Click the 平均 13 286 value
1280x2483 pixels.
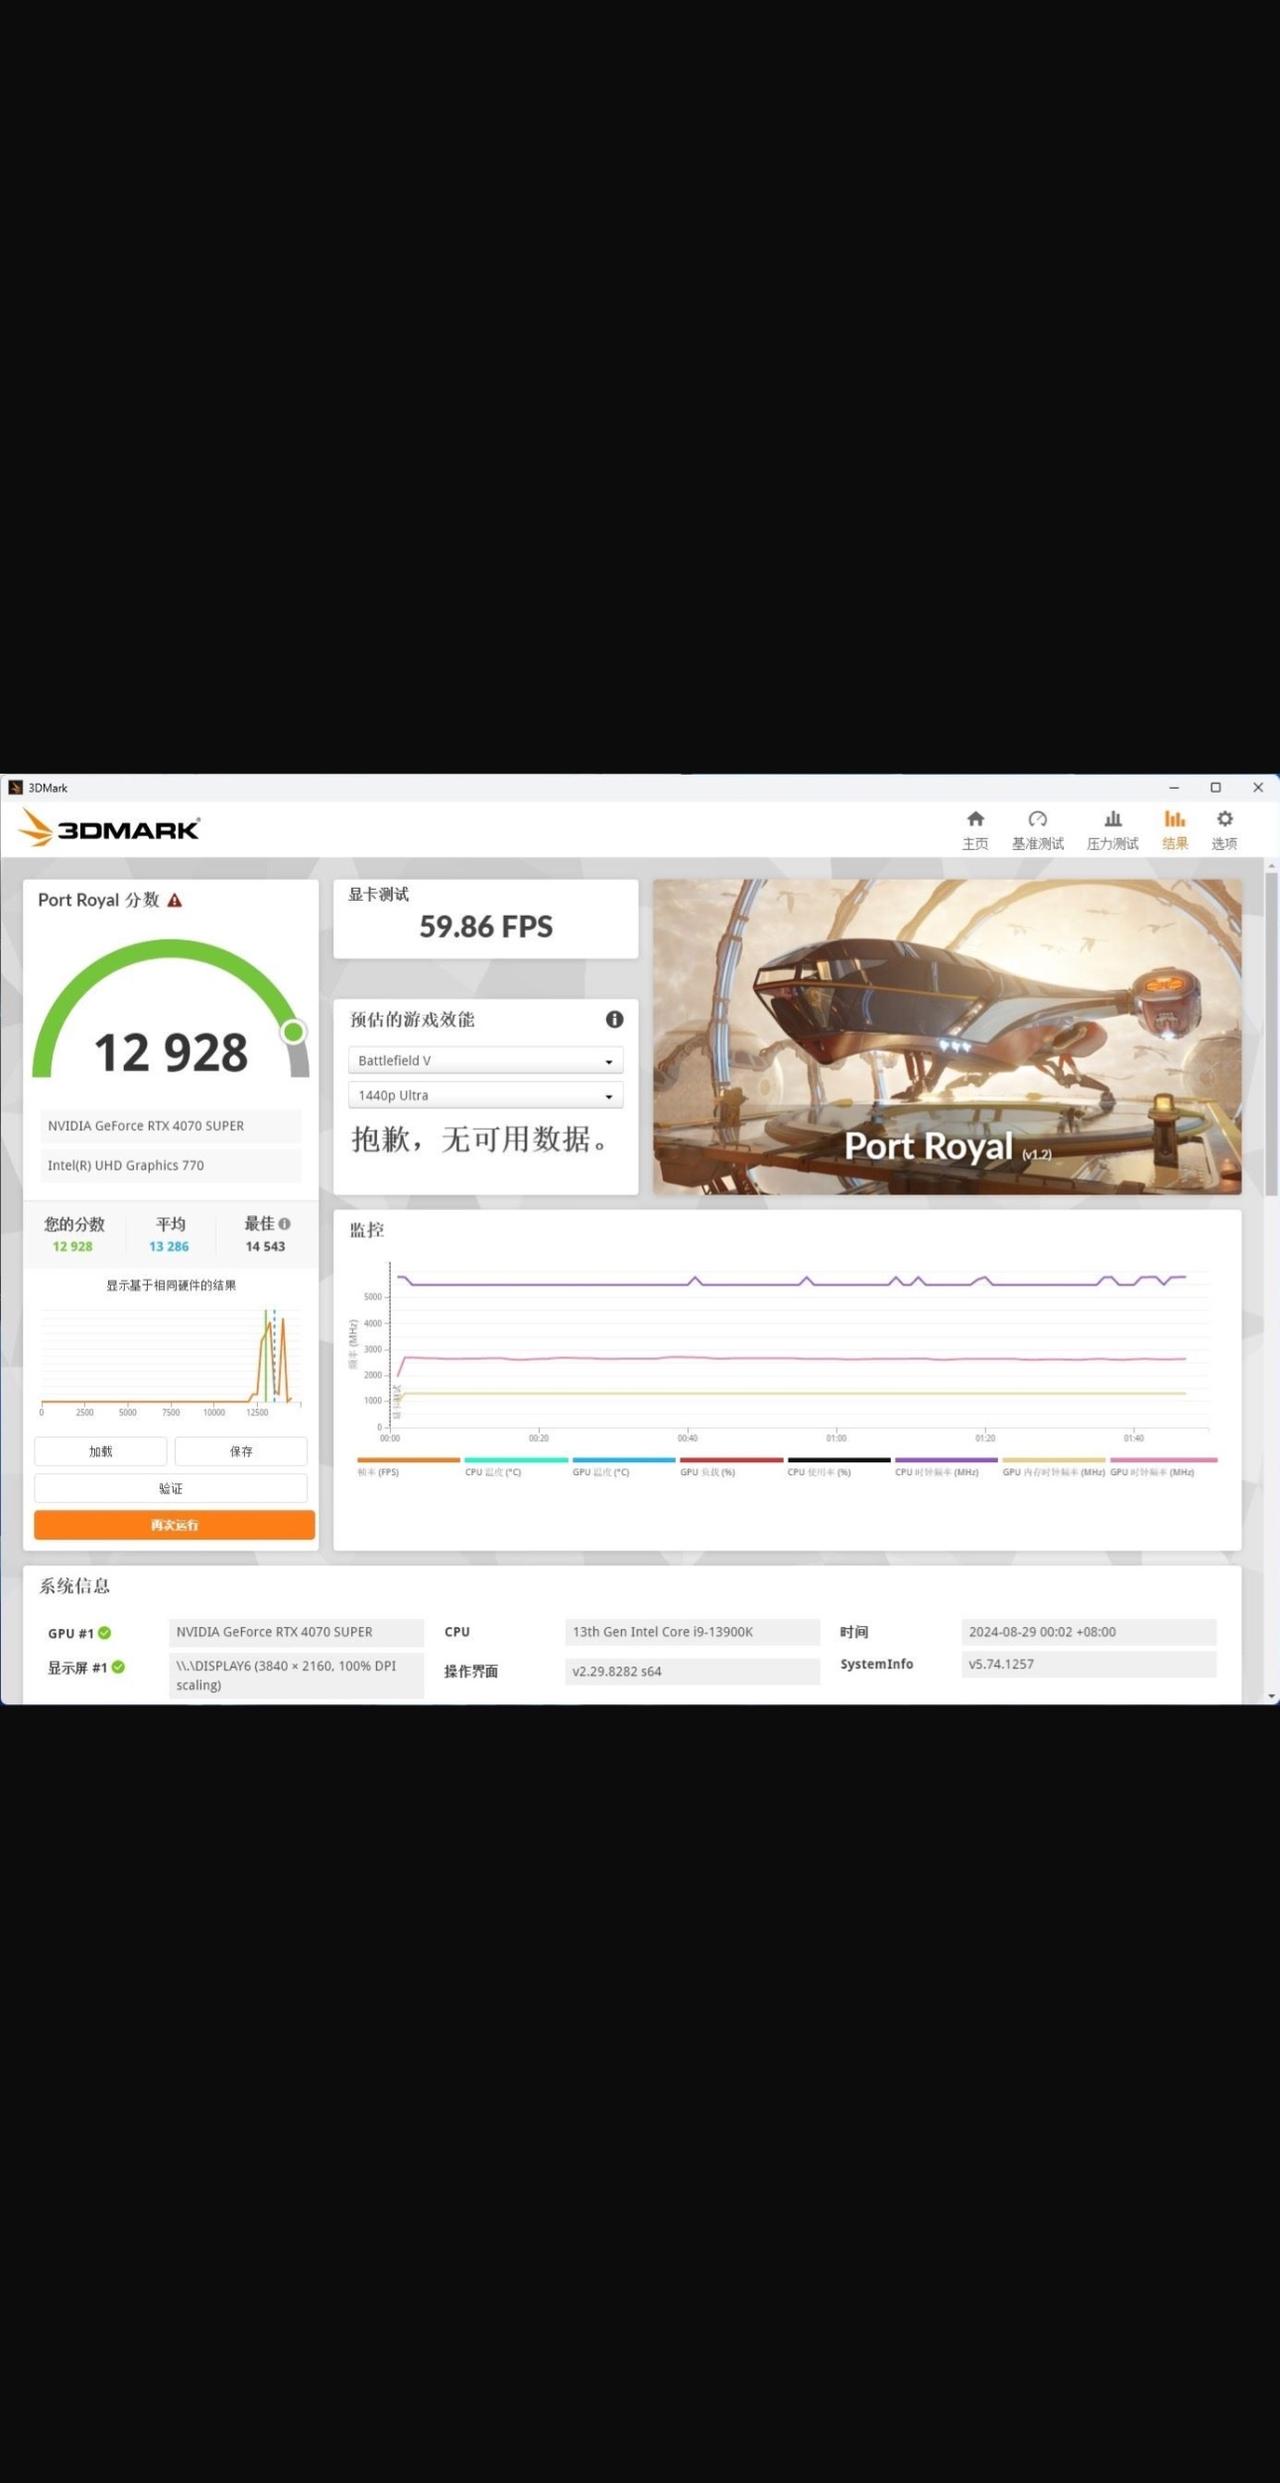click(169, 1247)
